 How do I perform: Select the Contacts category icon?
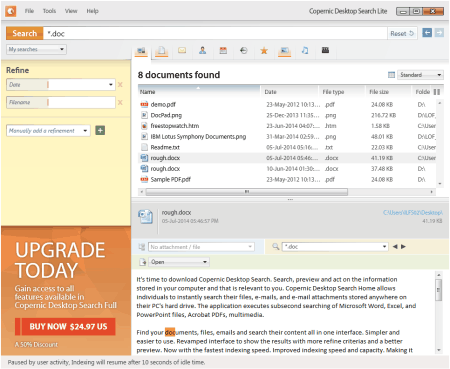tap(202, 50)
